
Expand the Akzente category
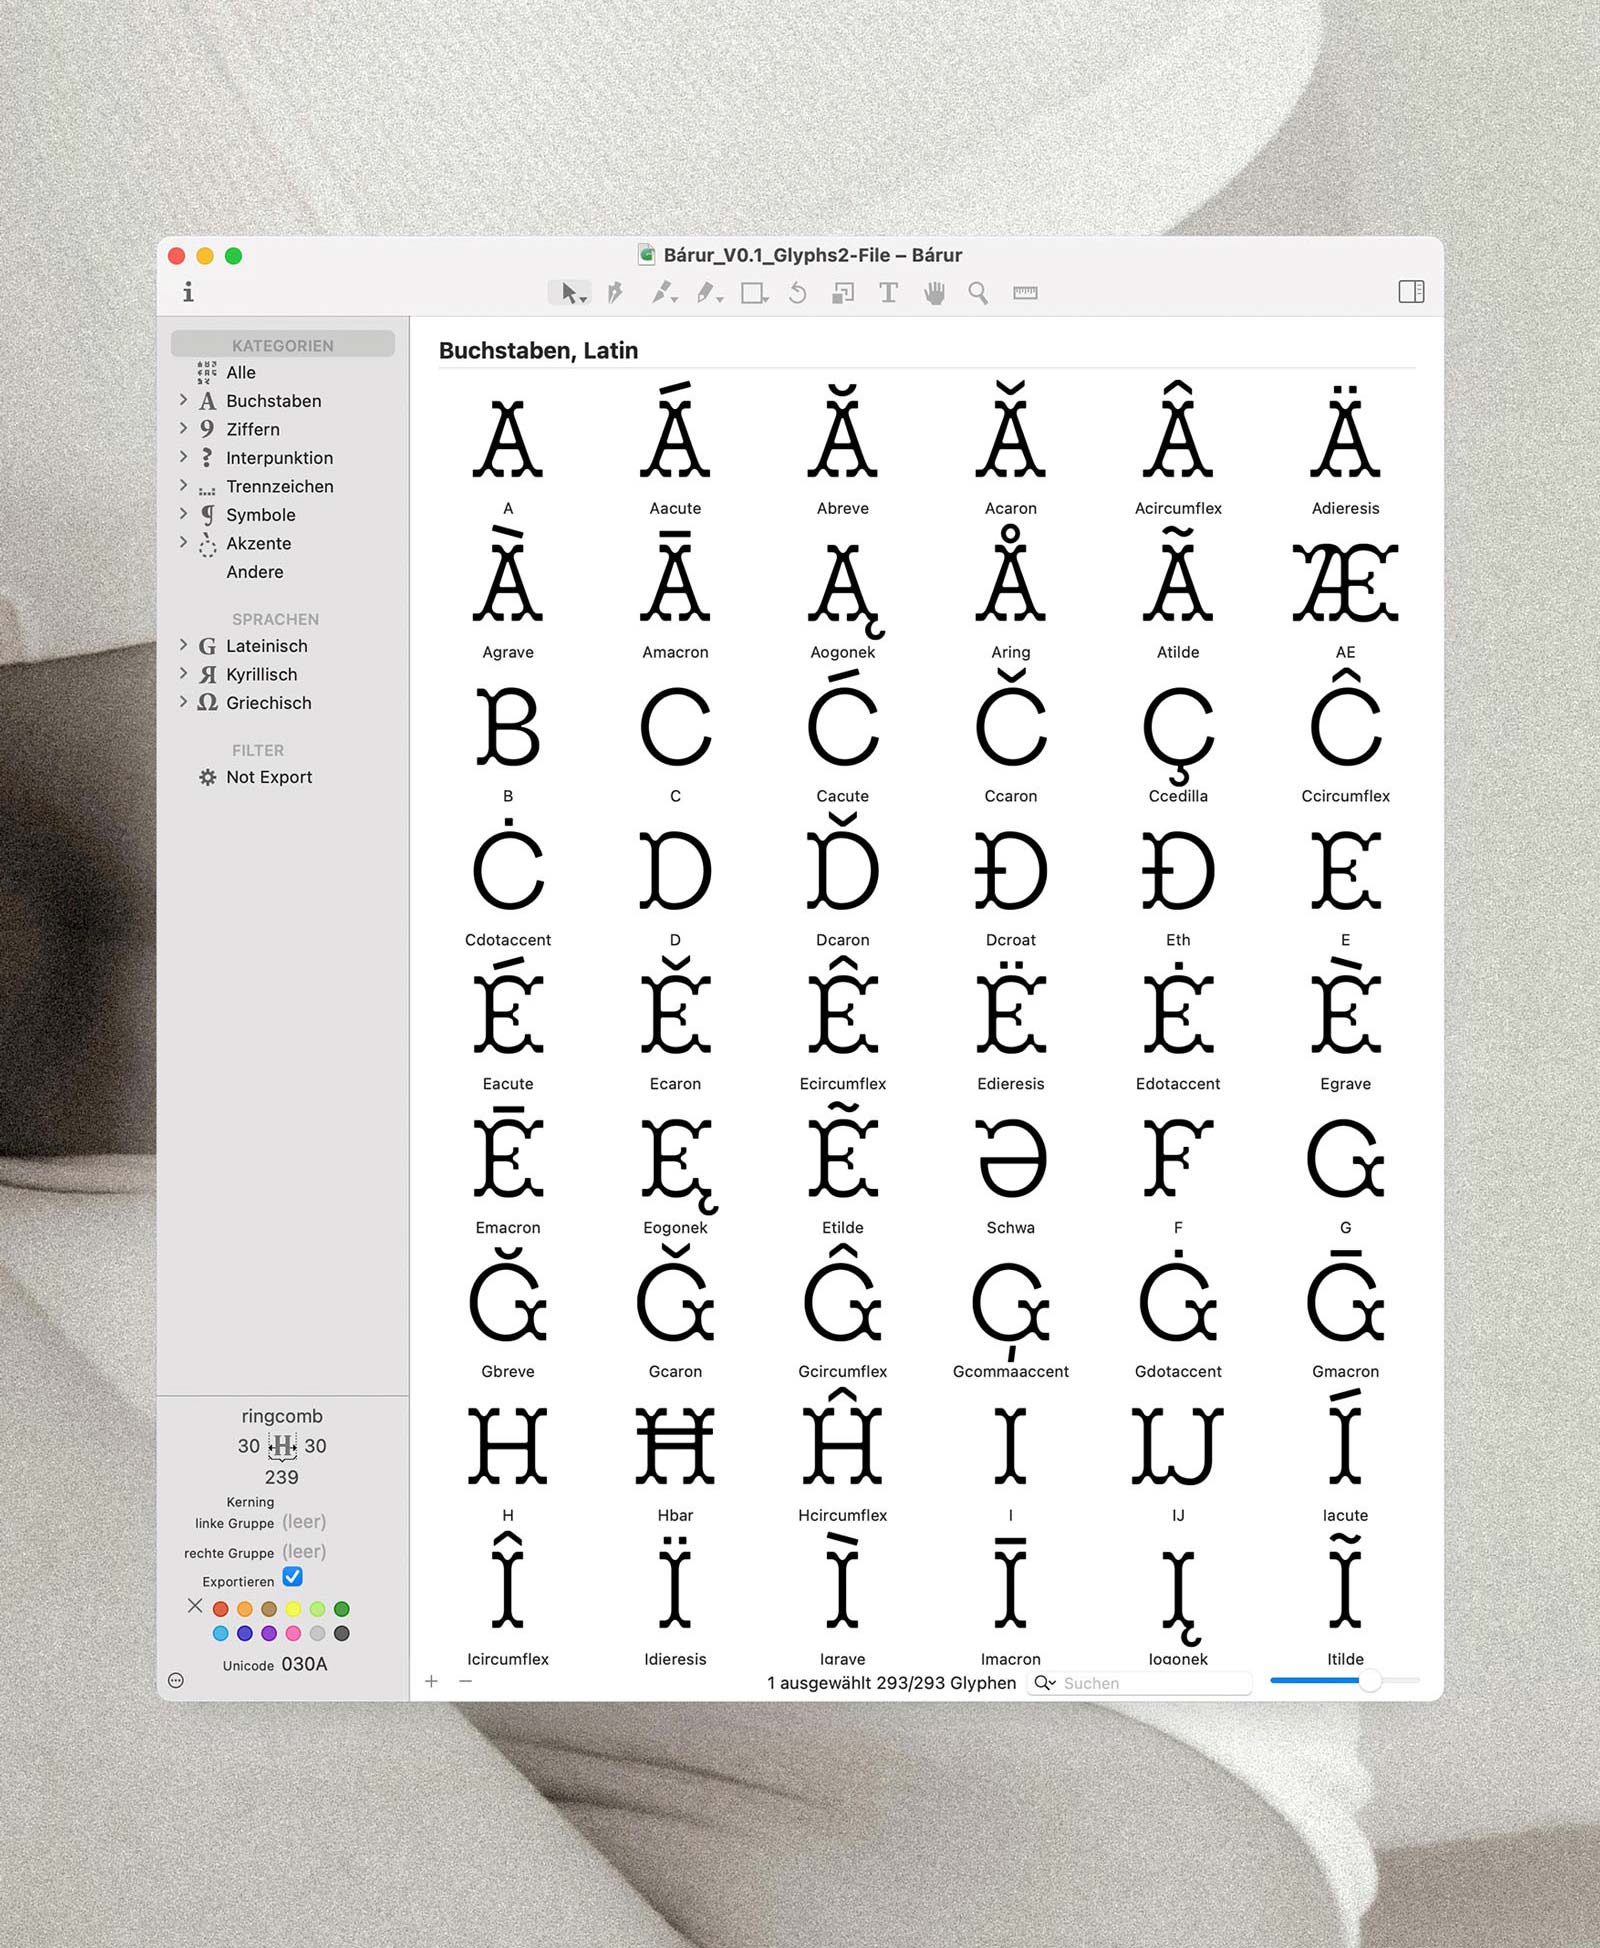tap(183, 542)
